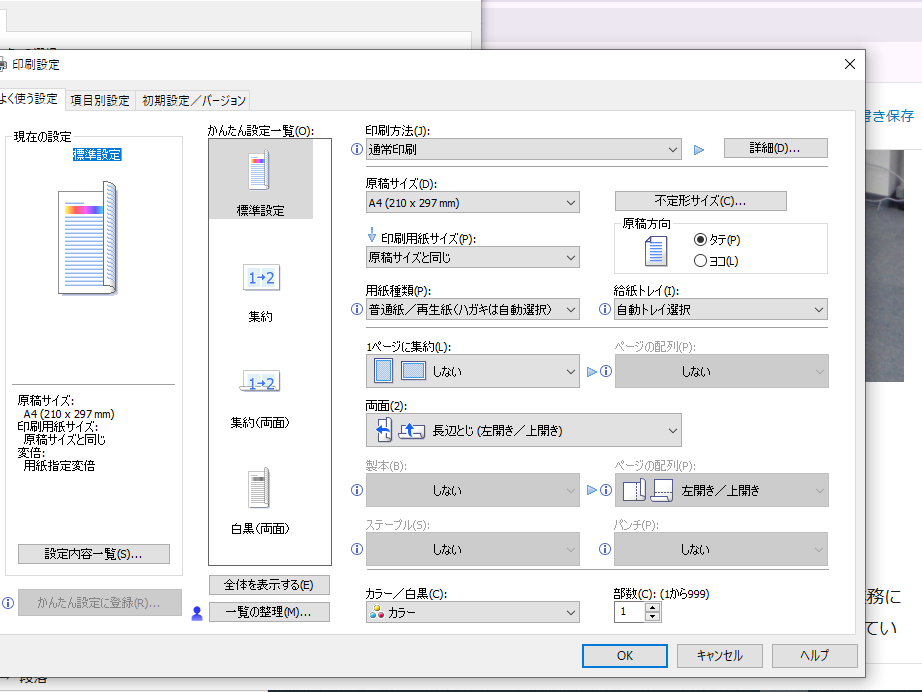Switch to the 初期設定／バージョン tab

(x=193, y=100)
